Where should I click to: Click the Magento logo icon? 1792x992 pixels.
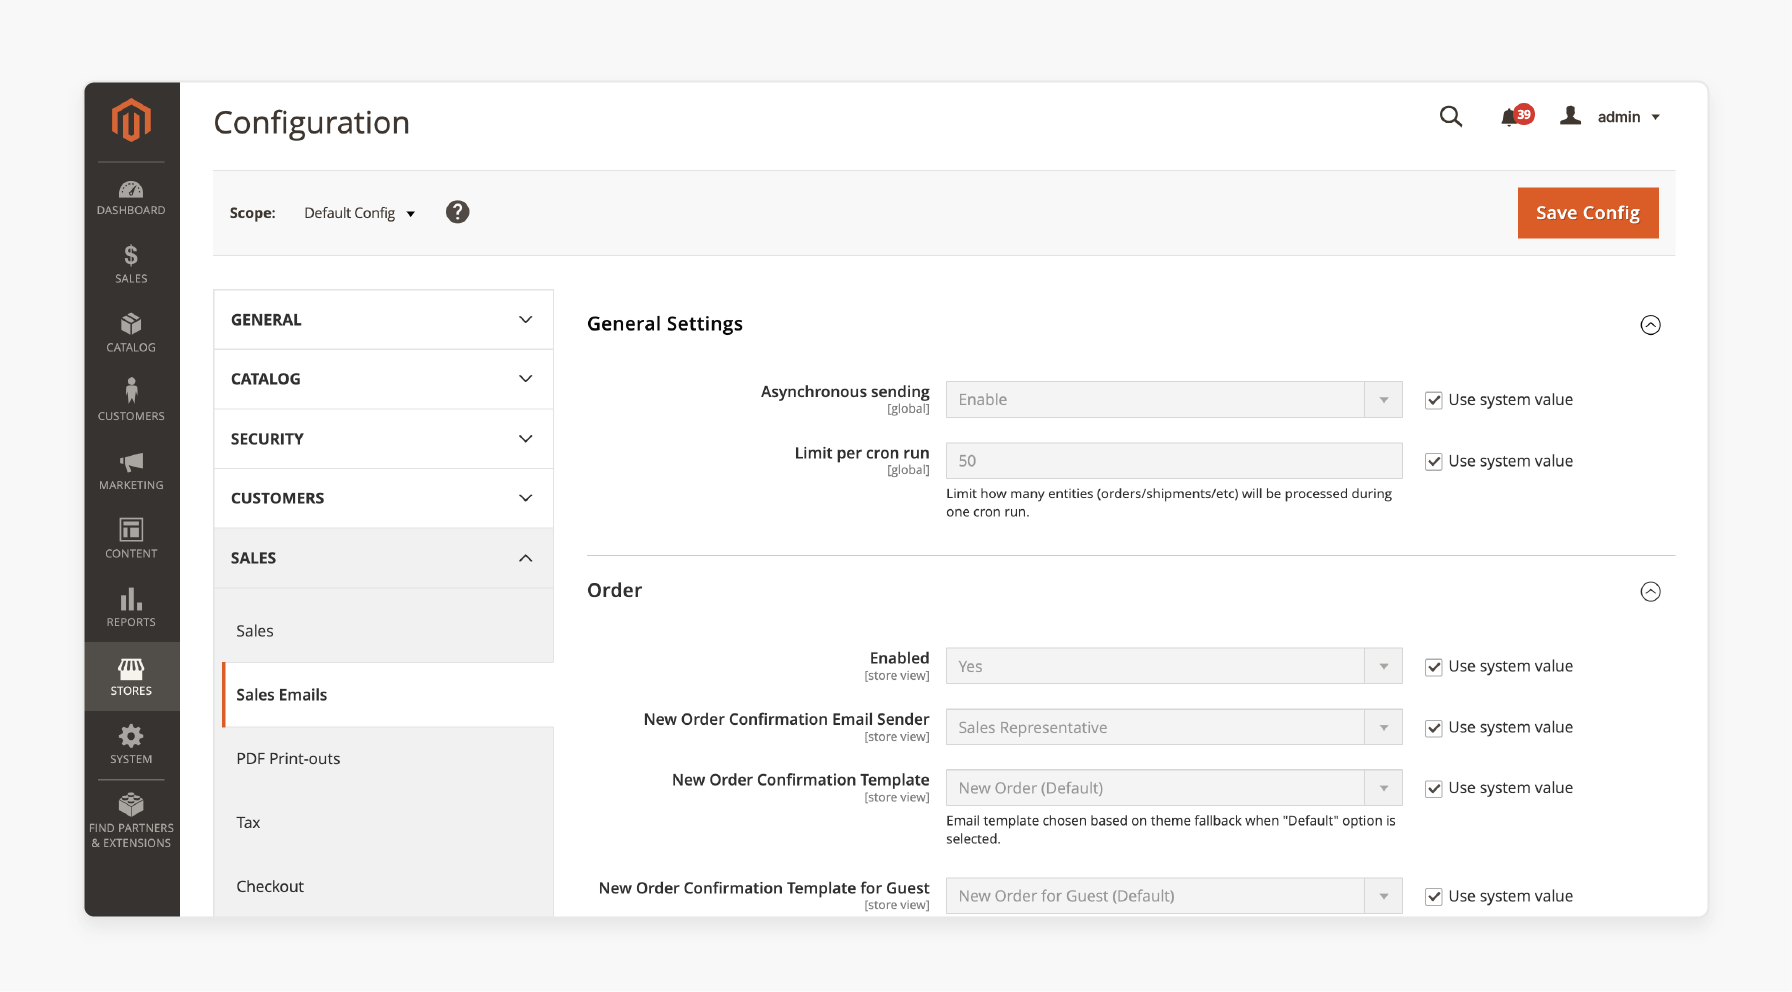click(131, 121)
